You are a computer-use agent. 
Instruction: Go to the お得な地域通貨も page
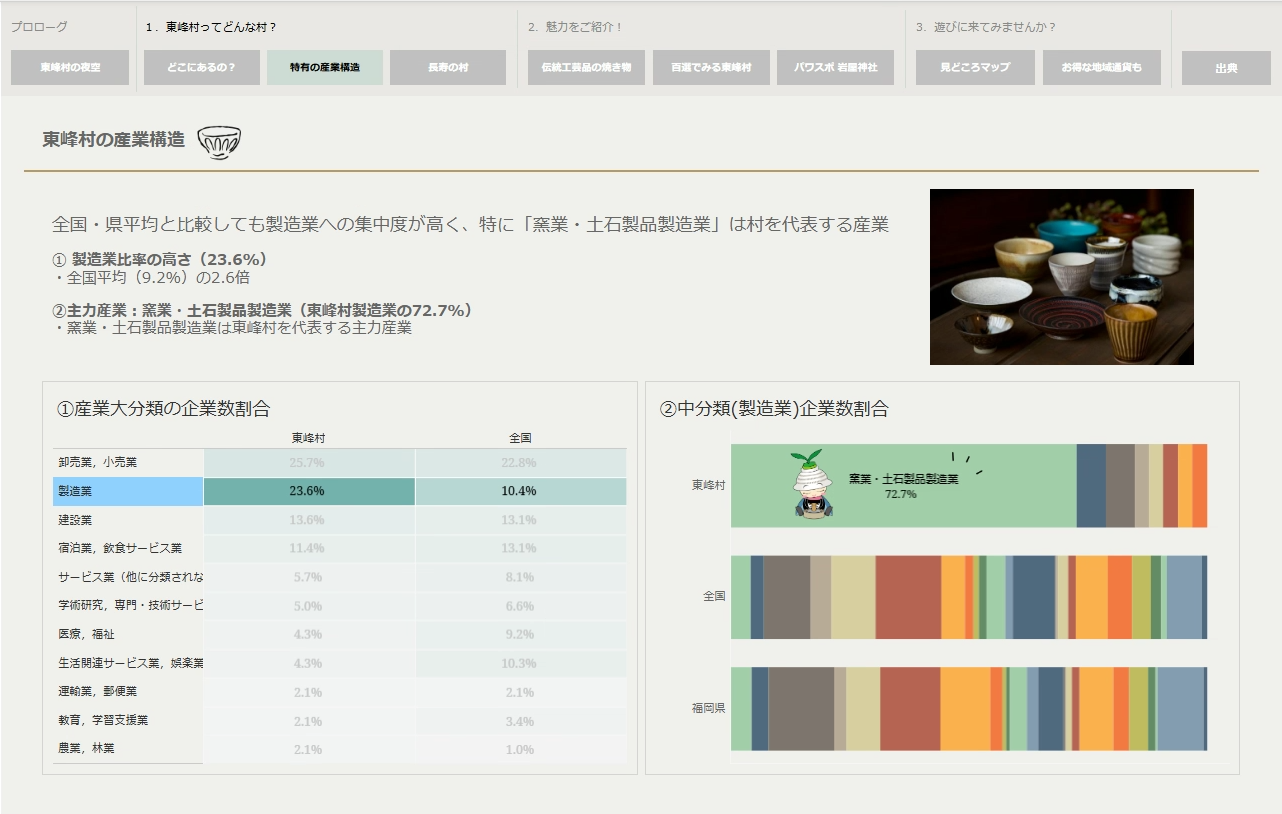tap(1102, 68)
